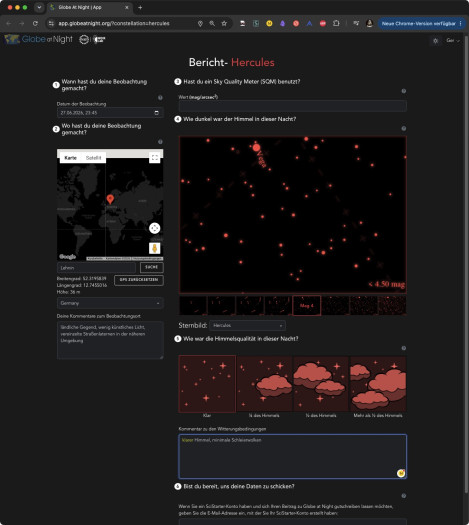Screen dimensions: 469x525
Task: Choose the Mag 4 star chart thumbnail
Action: coord(307,305)
